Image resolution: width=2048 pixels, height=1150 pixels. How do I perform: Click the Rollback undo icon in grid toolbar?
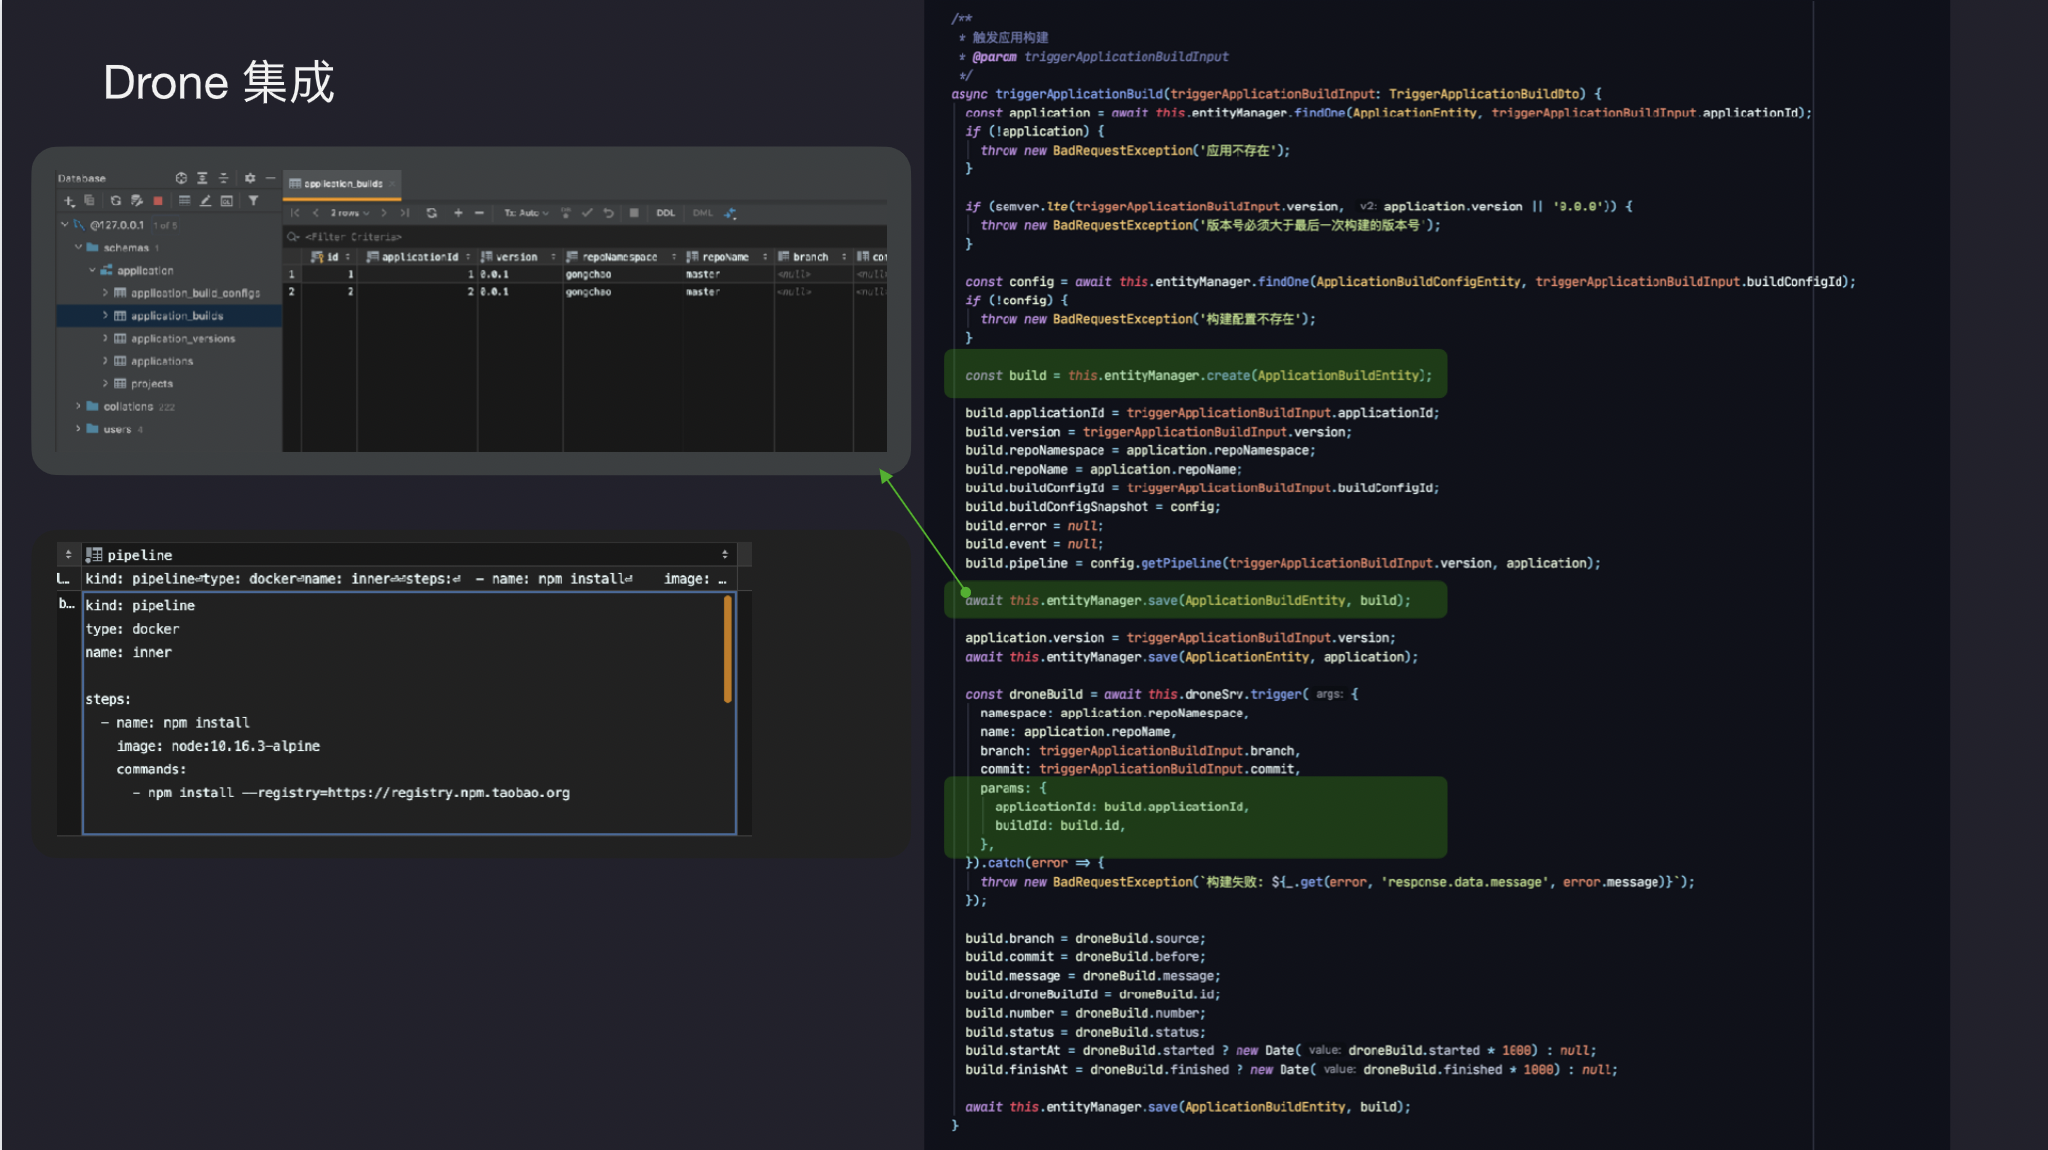point(608,213)
